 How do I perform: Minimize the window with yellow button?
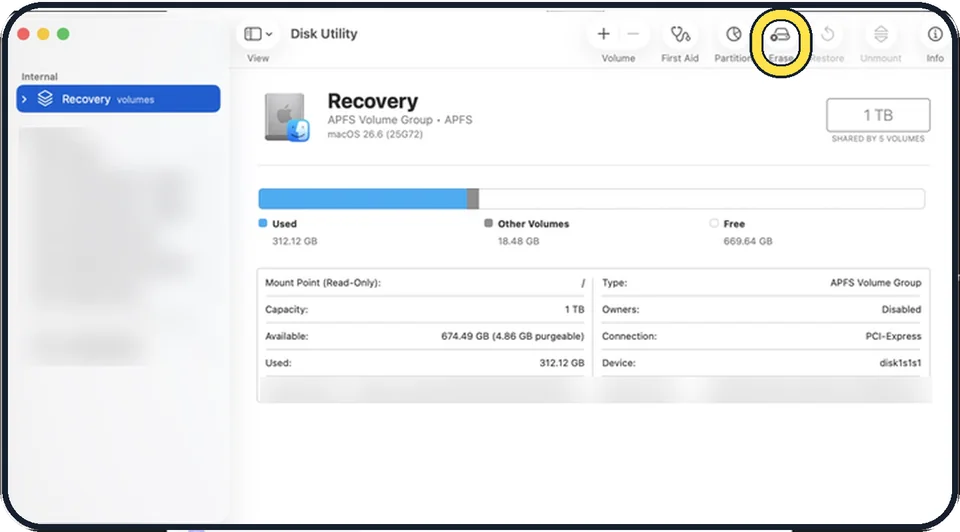pos(43,34)
